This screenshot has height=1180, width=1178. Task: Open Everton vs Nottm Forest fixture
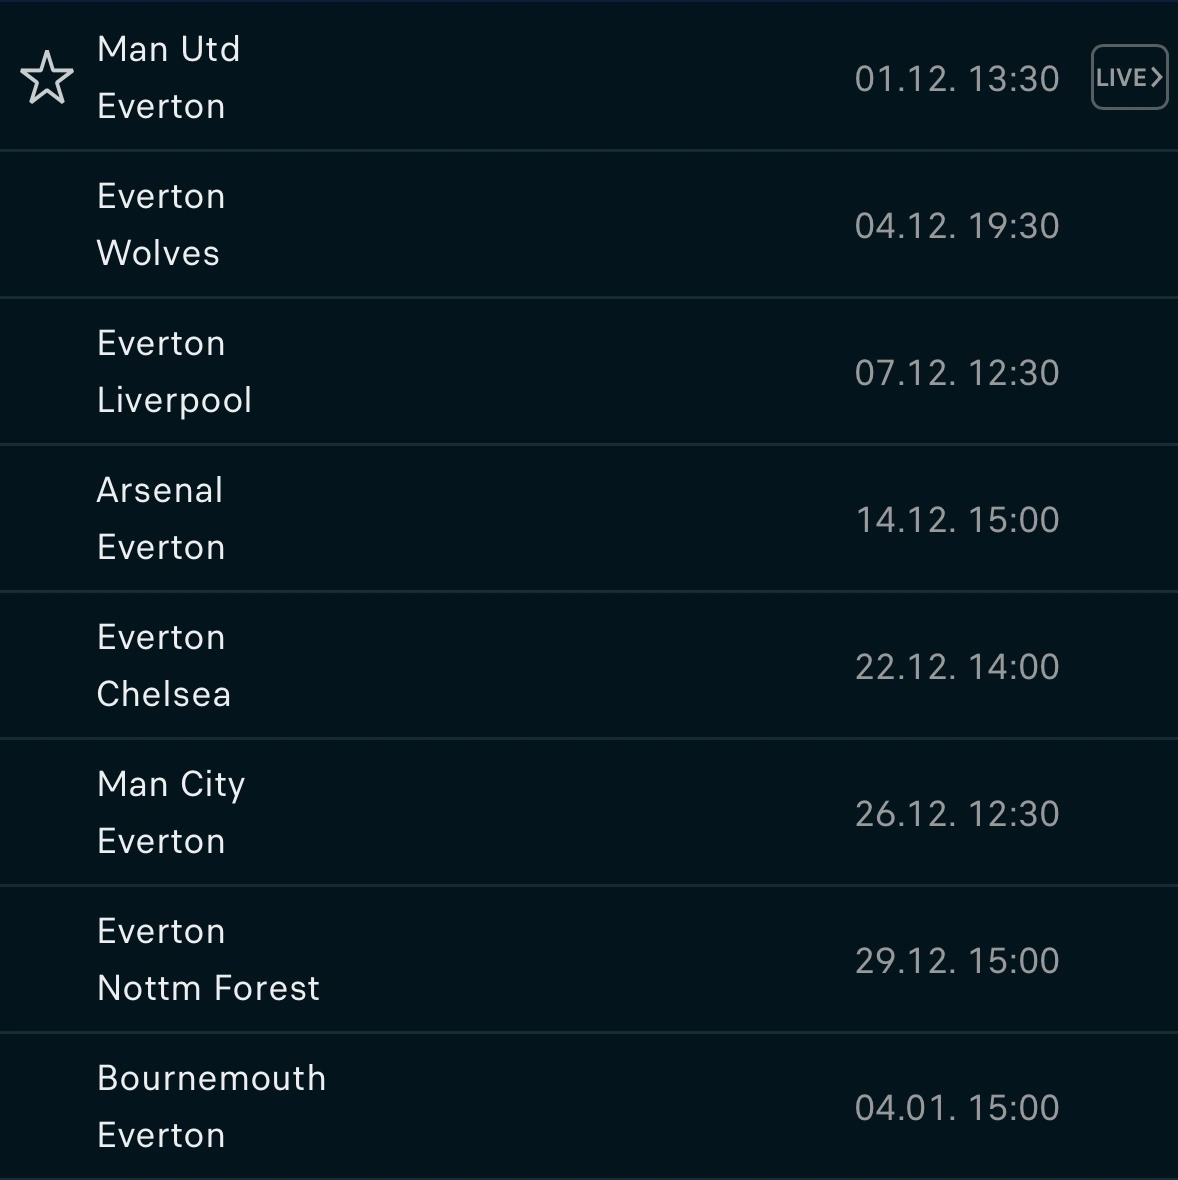coord(500,960)
